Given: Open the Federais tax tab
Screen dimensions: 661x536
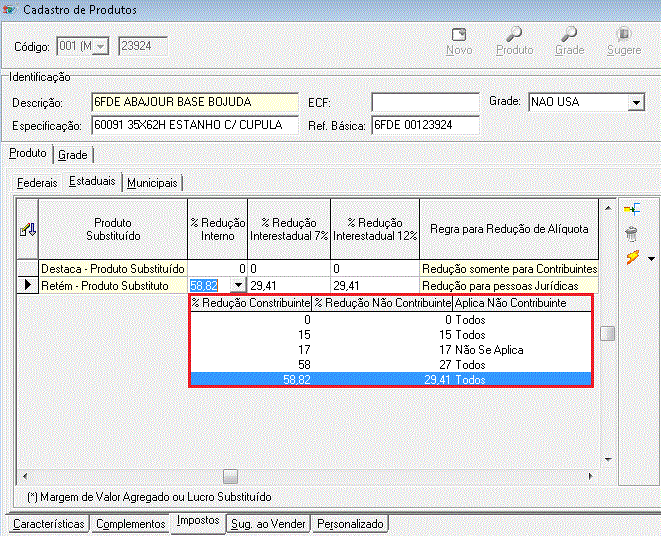Looking at the screenshot, I should [x=37, y=183].
